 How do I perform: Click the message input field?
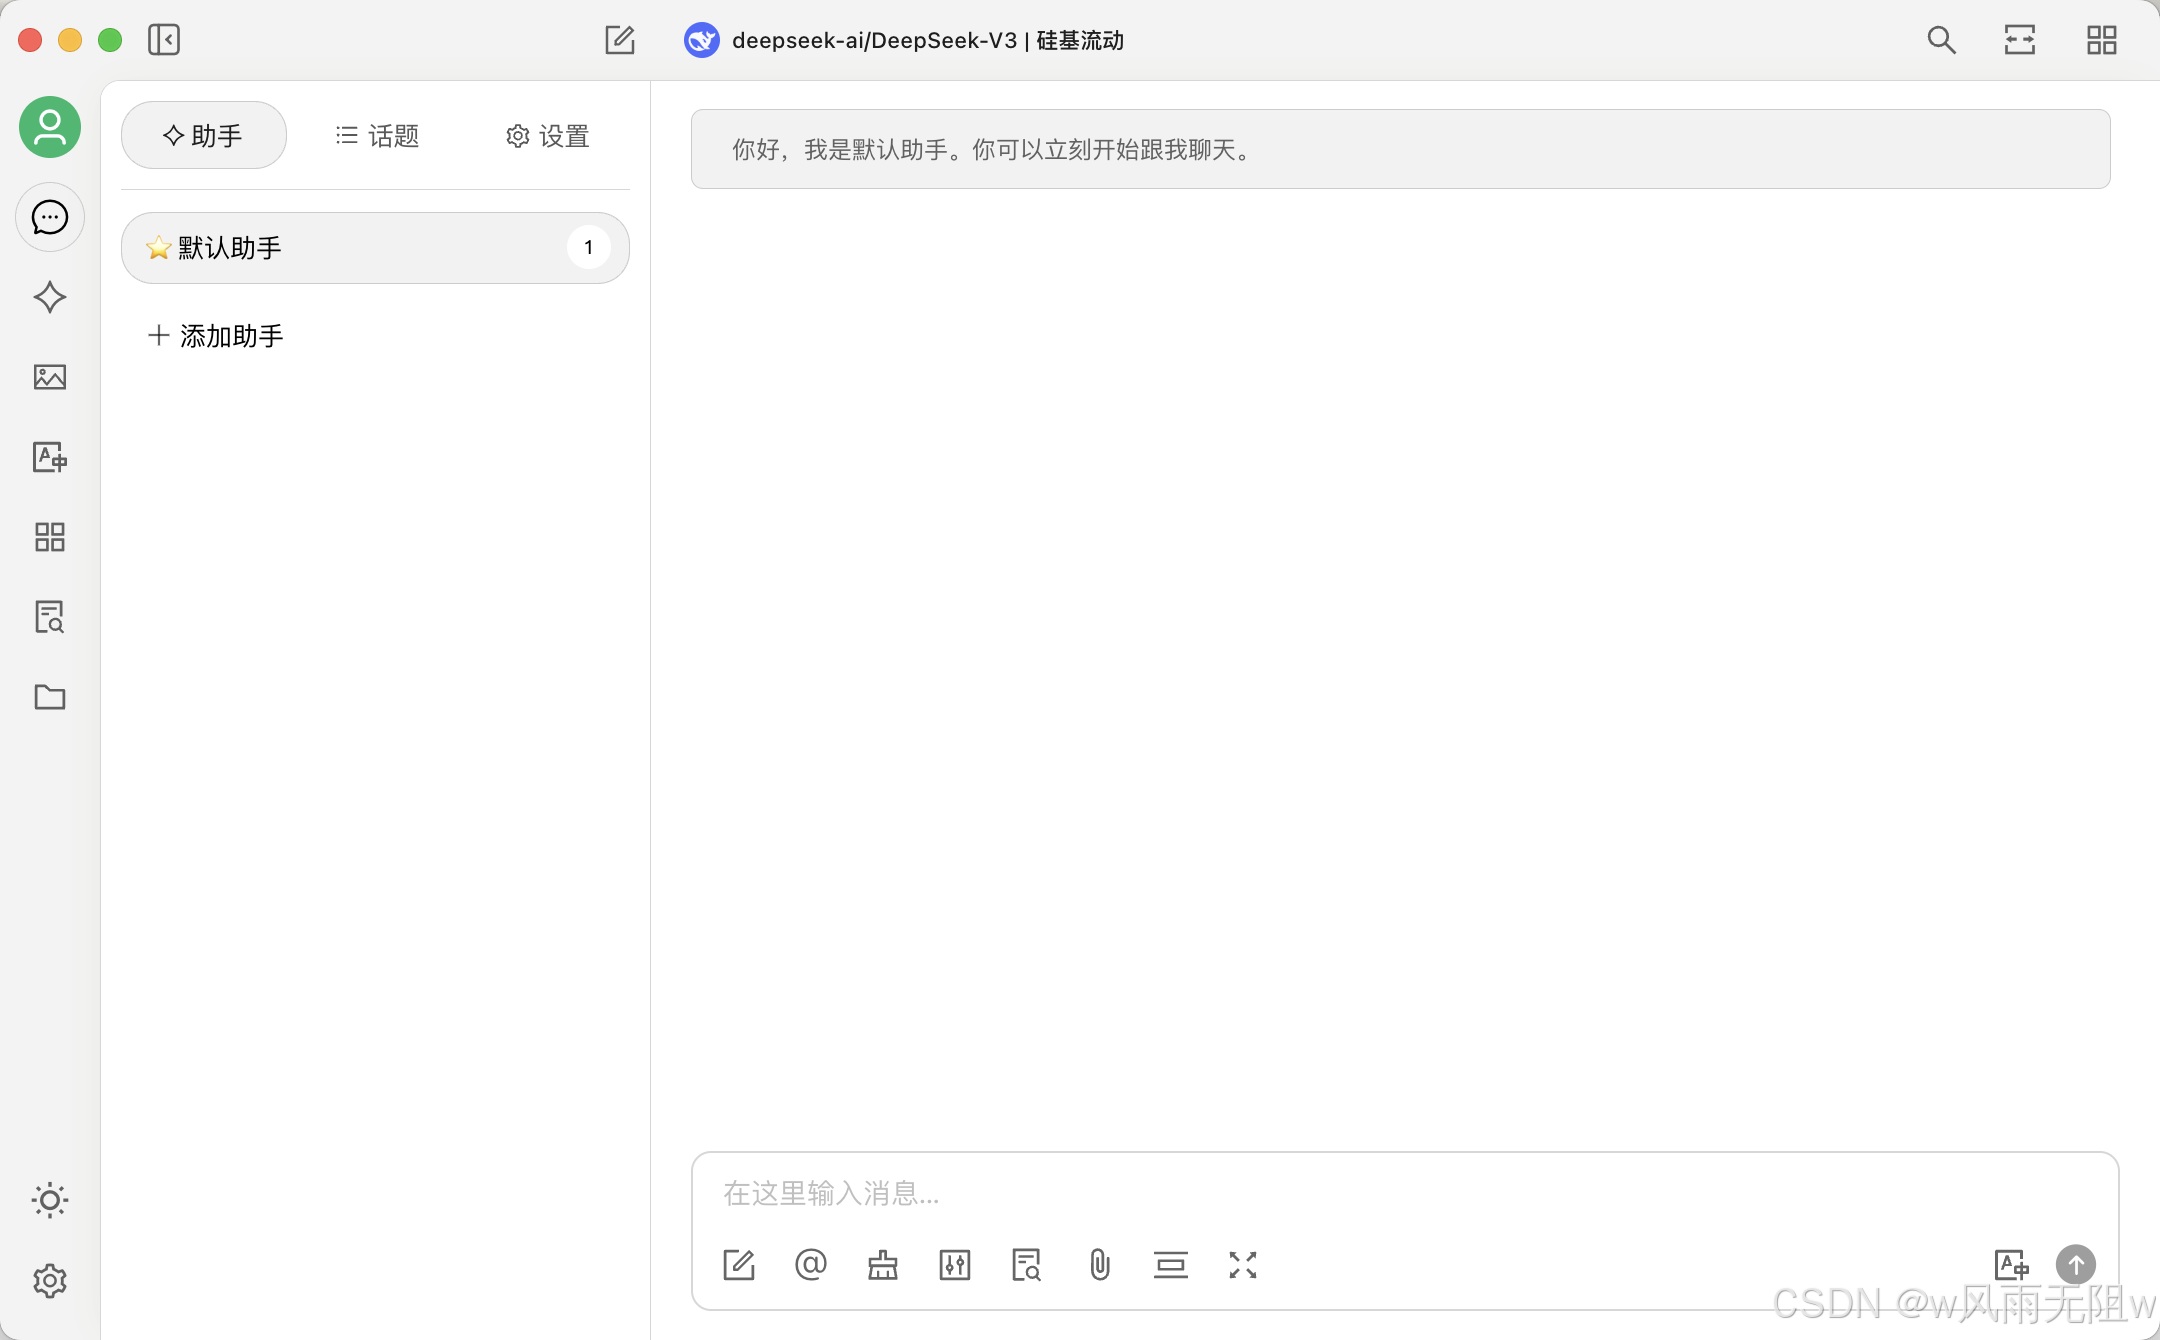1400,1193
